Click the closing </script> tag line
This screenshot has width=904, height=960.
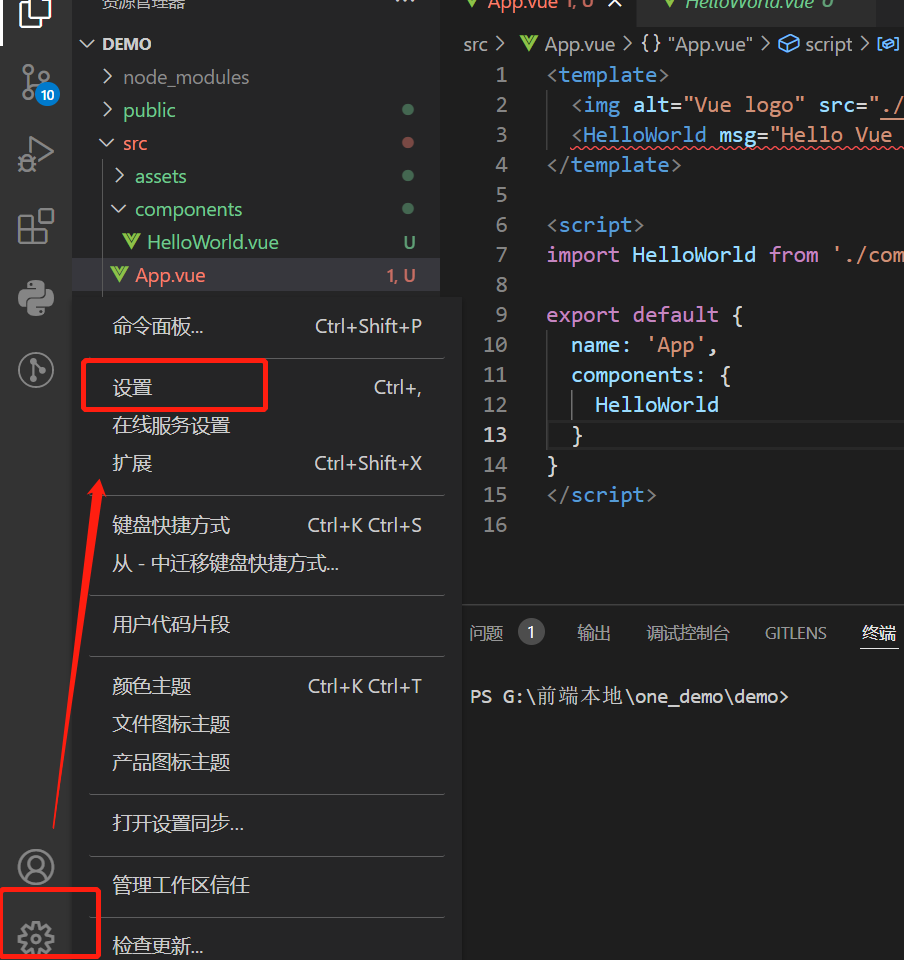point(601,495)
